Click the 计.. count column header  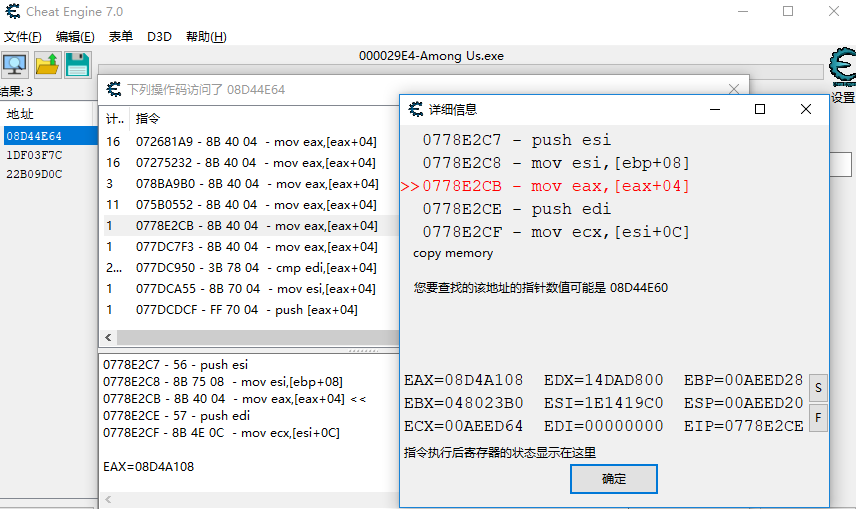[x=115, y=119]
